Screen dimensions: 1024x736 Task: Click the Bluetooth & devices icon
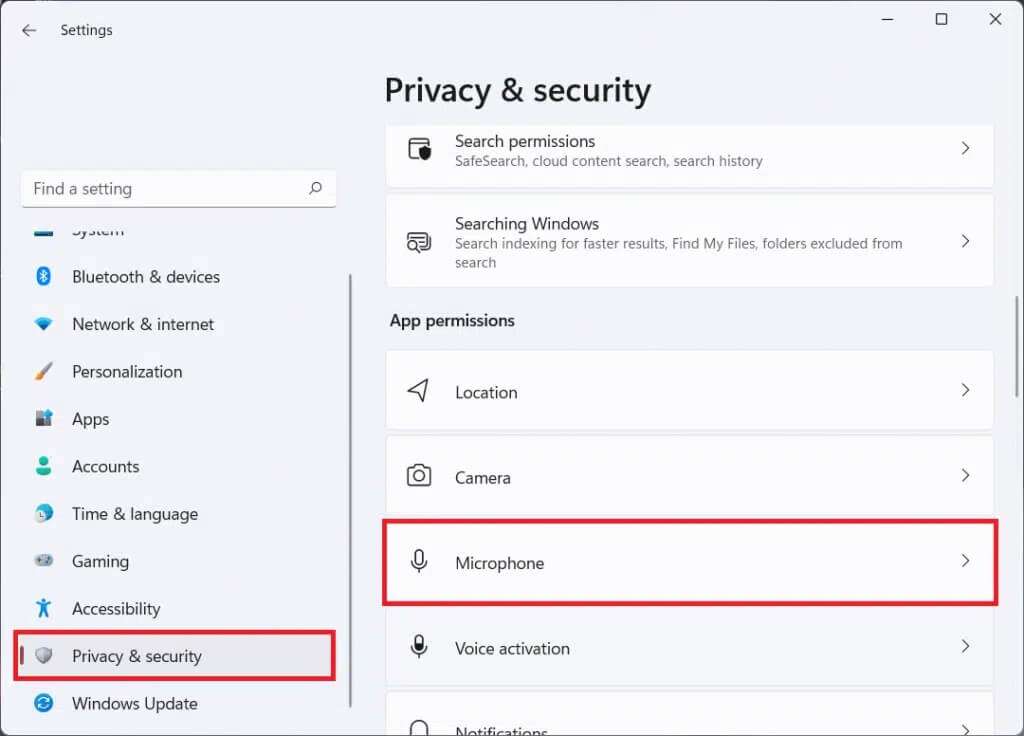[x=43, y=277]
